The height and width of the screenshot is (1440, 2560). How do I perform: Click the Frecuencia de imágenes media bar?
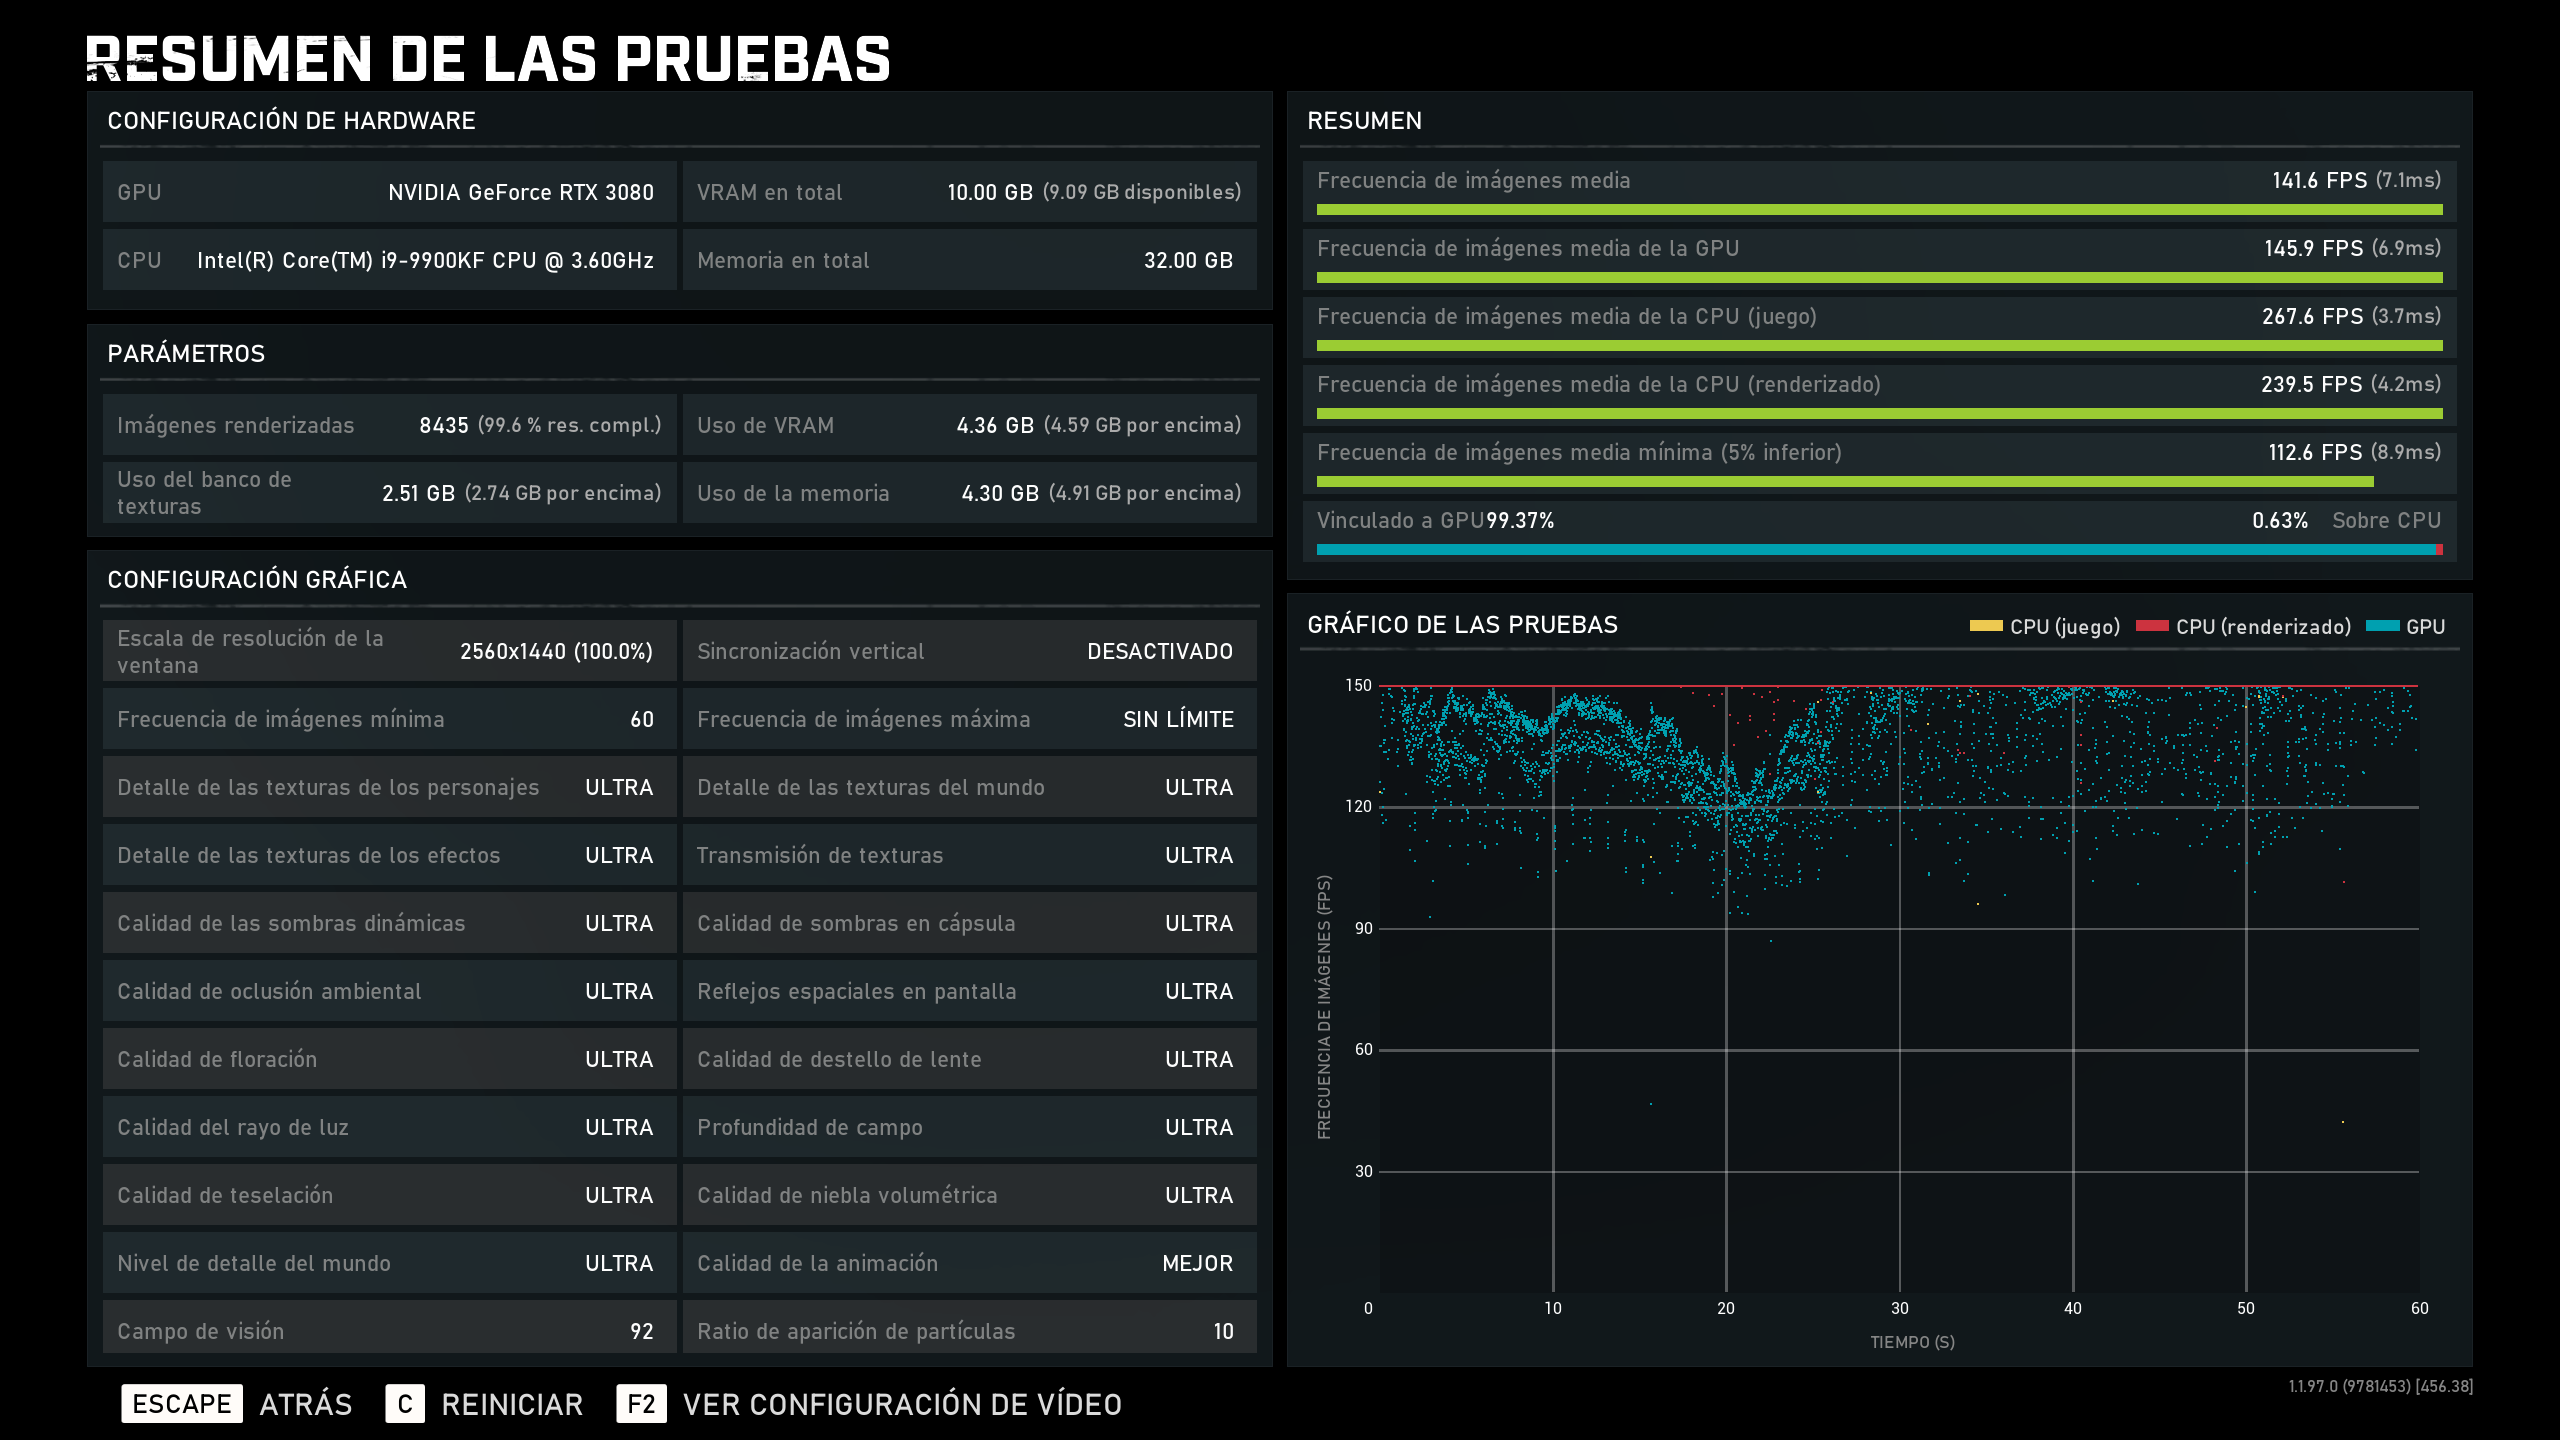1878,210
